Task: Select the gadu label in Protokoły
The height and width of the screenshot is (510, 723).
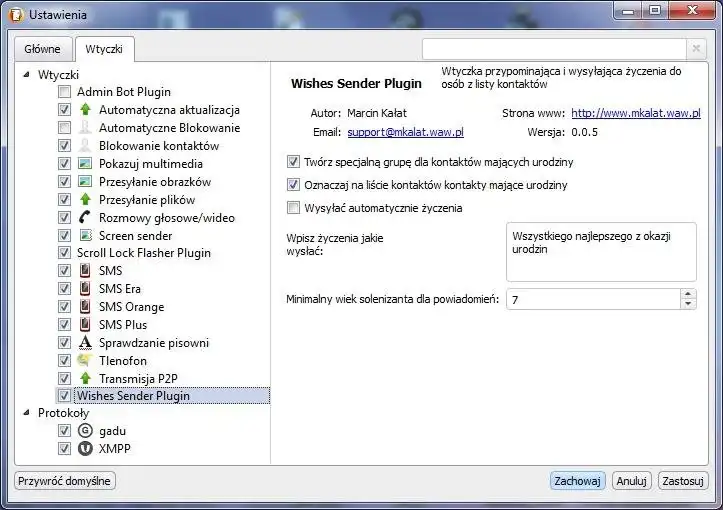Action: [113, 431]
